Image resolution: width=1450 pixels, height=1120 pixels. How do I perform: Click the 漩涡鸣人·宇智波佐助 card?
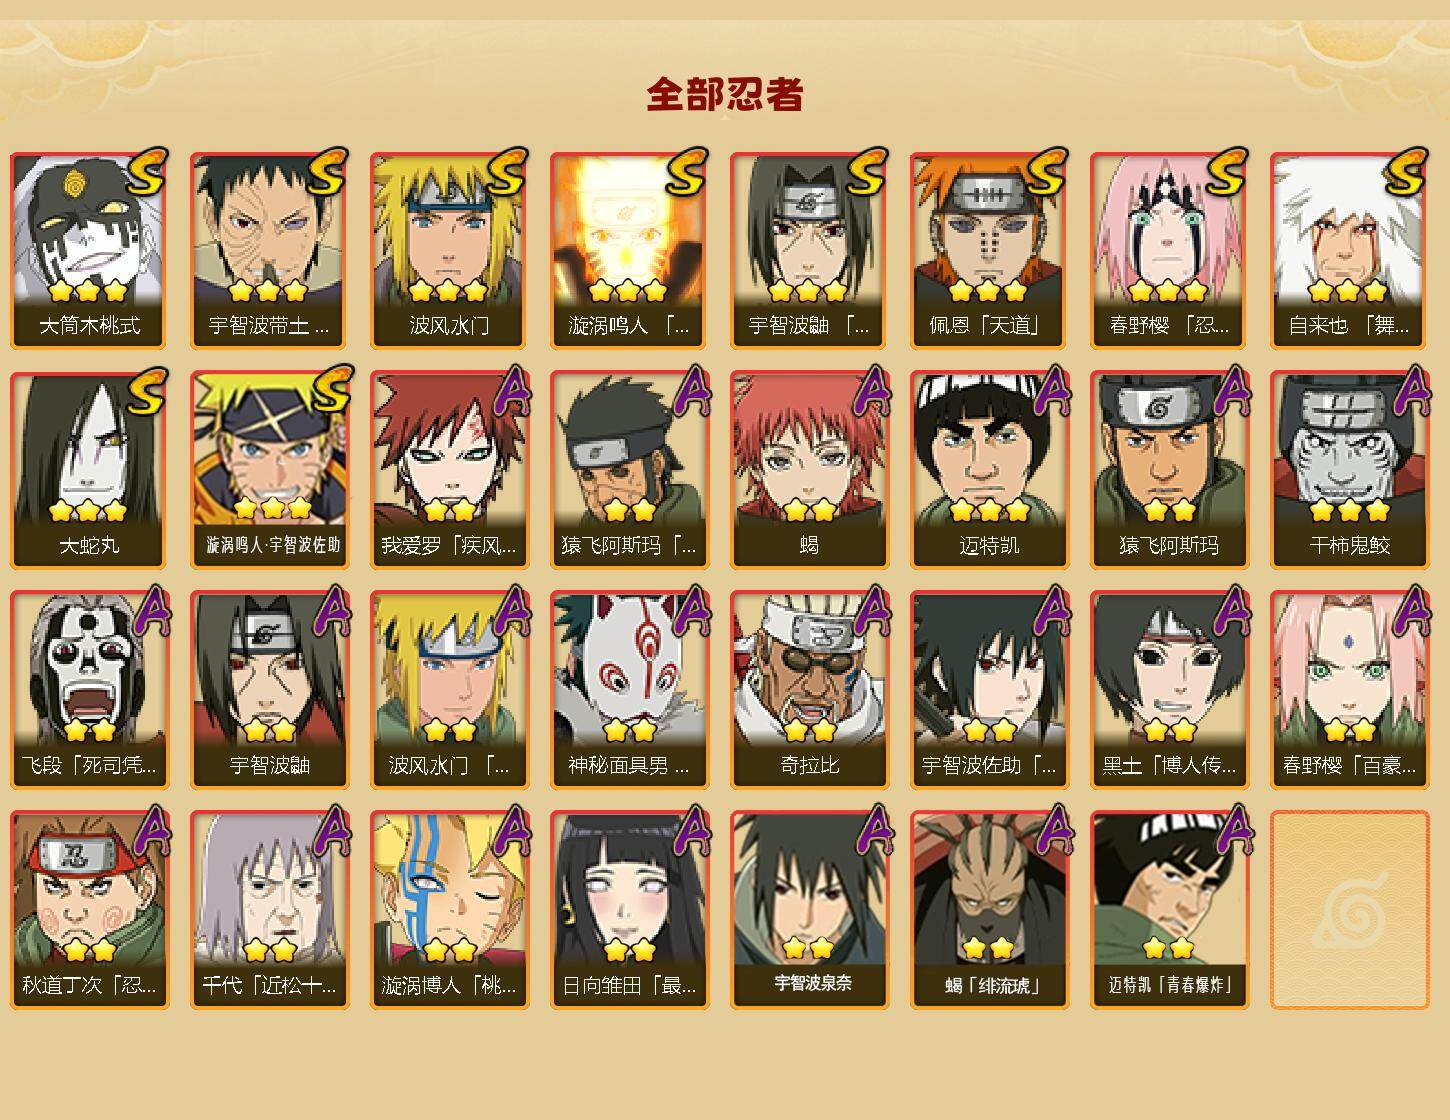click(x=269, y=470)
